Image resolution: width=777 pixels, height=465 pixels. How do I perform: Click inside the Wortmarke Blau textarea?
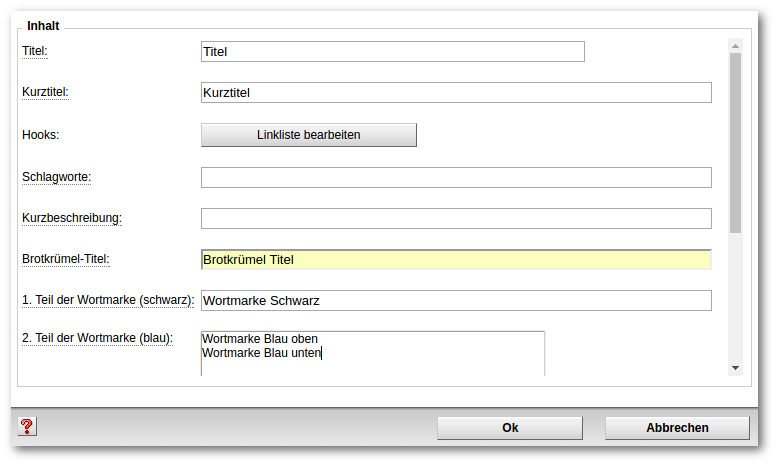tap(373, 353)
